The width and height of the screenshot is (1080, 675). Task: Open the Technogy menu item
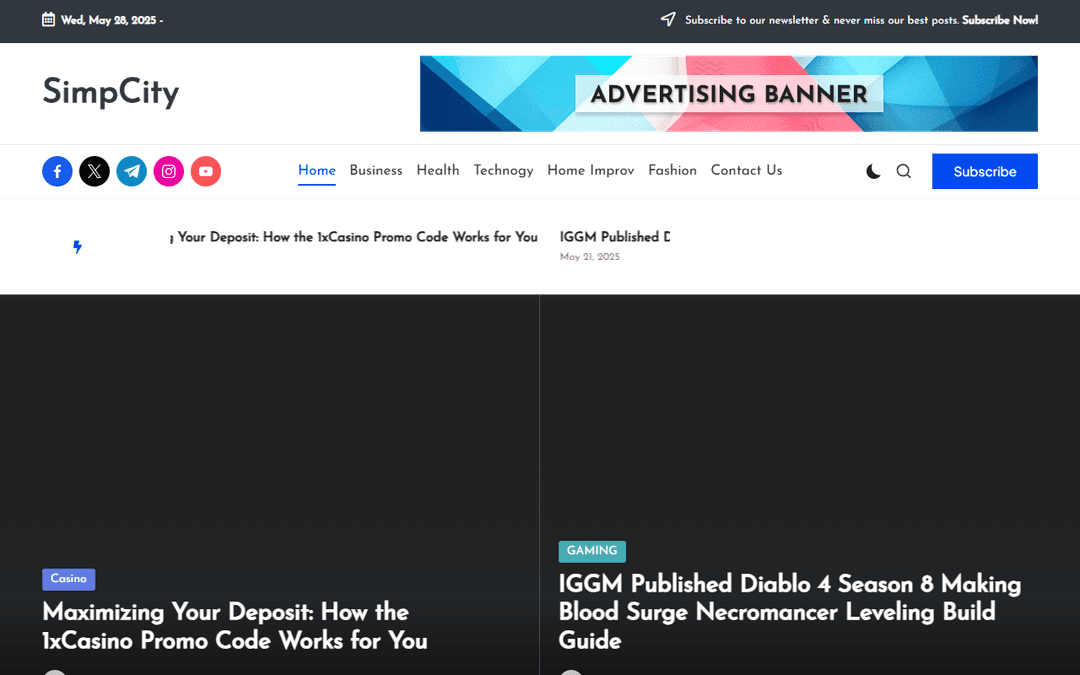click(x=503, y=171)
